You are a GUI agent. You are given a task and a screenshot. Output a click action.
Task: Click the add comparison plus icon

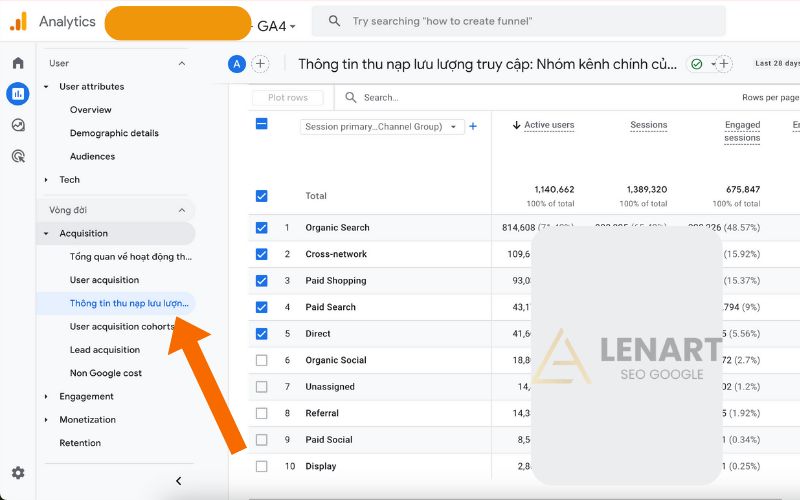tap(261, 64)
